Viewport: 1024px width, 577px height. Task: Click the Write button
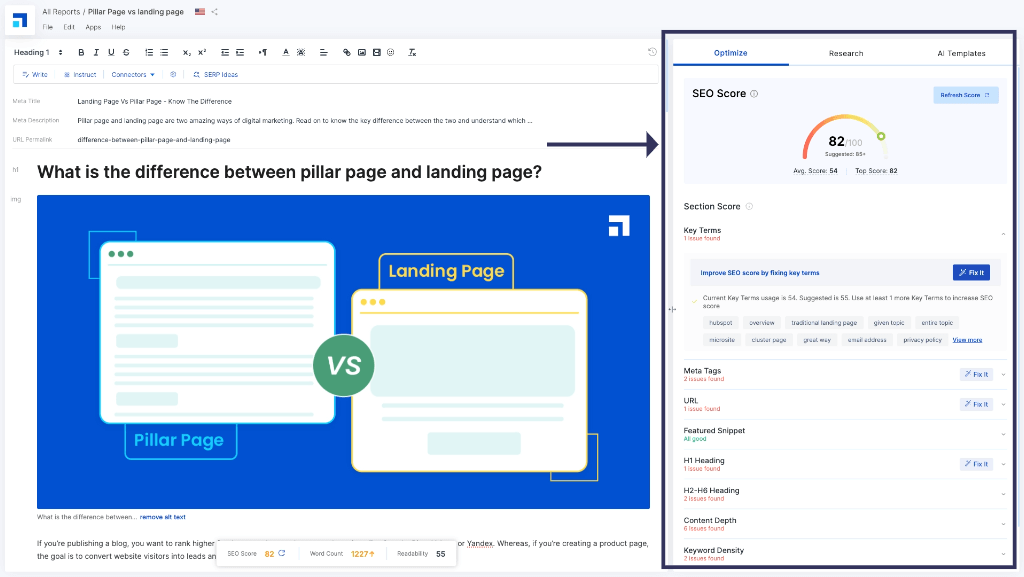[35, 74]
